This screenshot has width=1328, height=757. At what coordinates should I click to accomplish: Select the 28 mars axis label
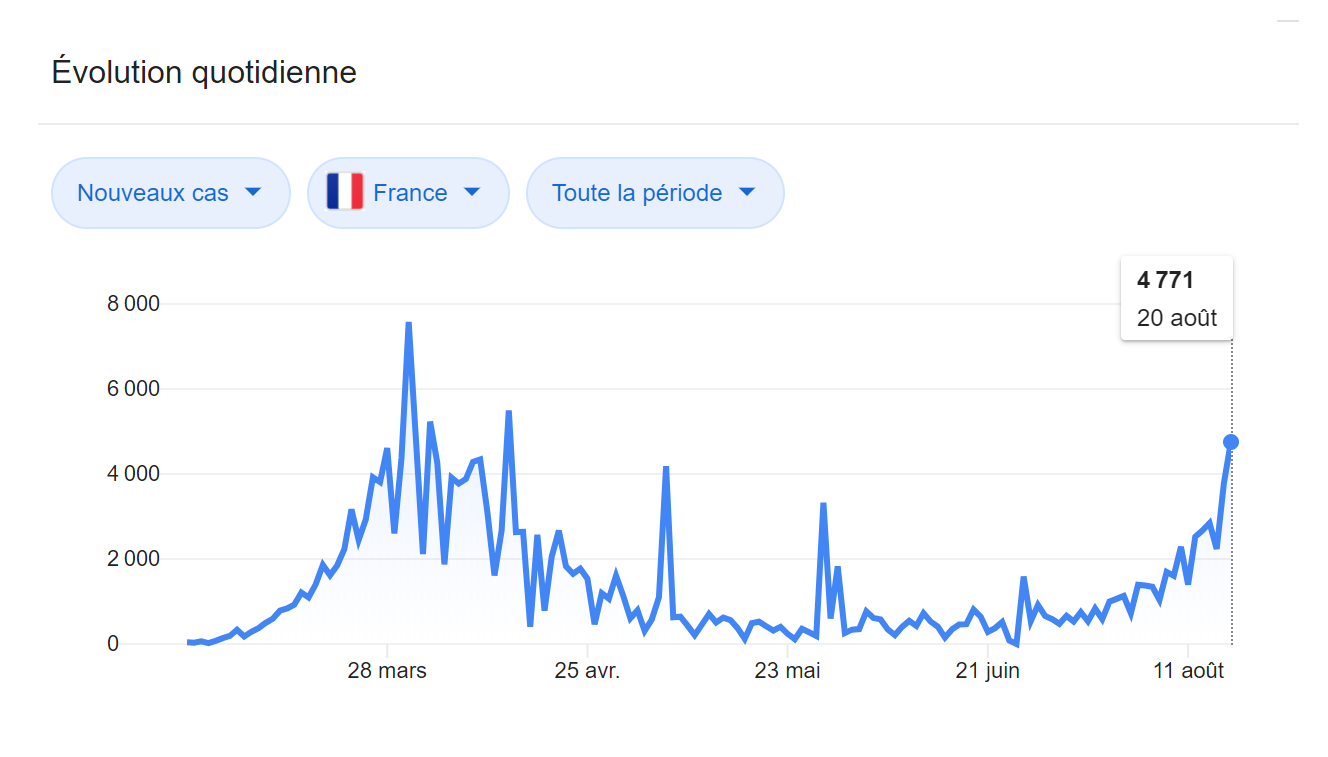(x=387, y=671)
